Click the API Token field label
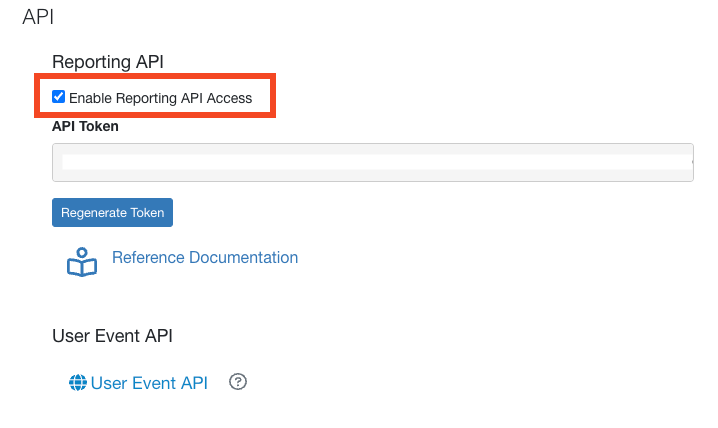The width and height of the screenshot is (718, 428). (85, 126)
